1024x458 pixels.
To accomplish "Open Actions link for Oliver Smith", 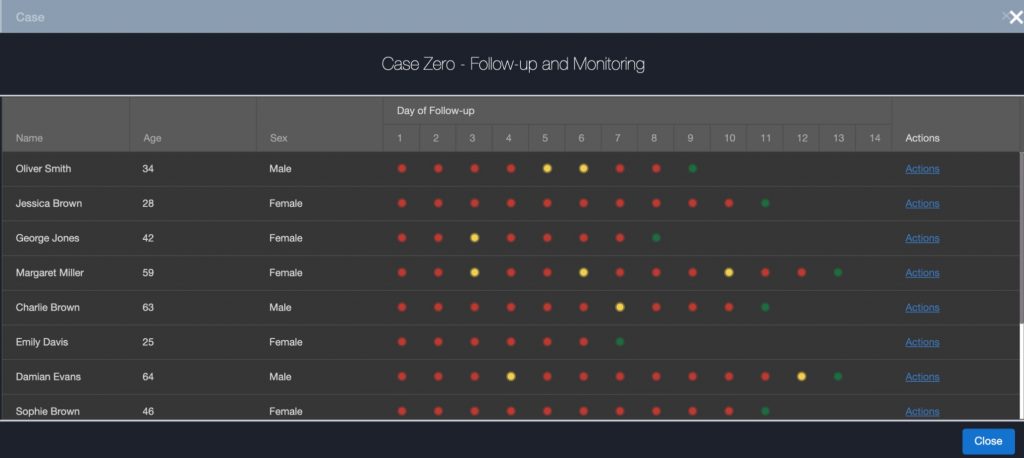I will coord(922,169).
